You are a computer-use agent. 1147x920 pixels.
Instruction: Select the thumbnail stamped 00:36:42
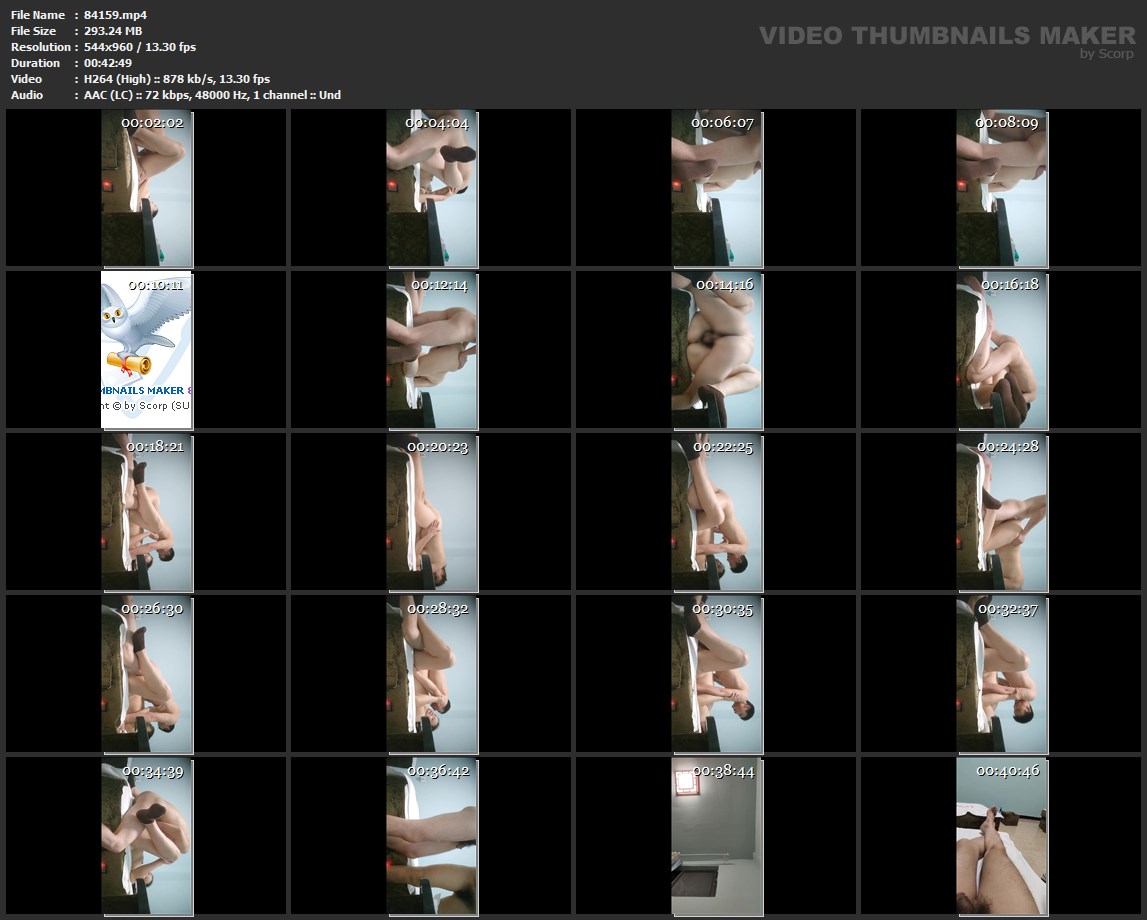pos(432,837)
